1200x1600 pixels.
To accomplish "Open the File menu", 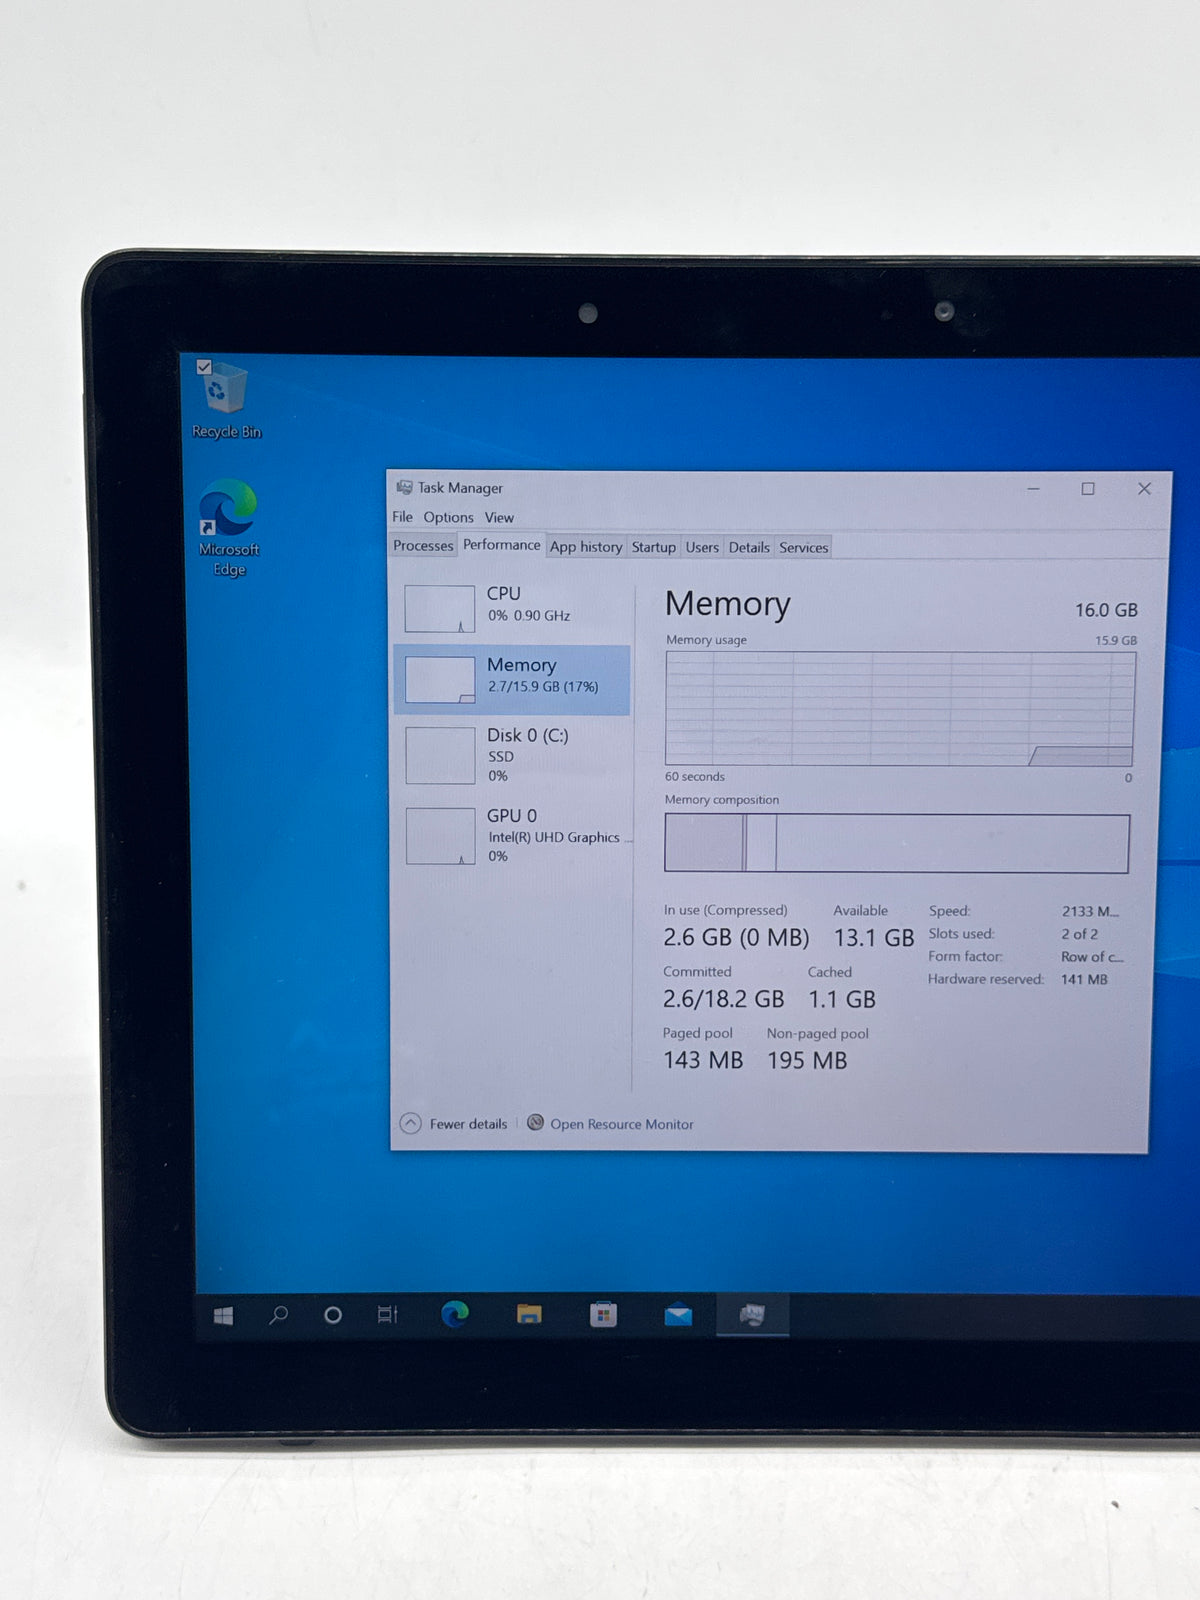I will tap(402, 517).
